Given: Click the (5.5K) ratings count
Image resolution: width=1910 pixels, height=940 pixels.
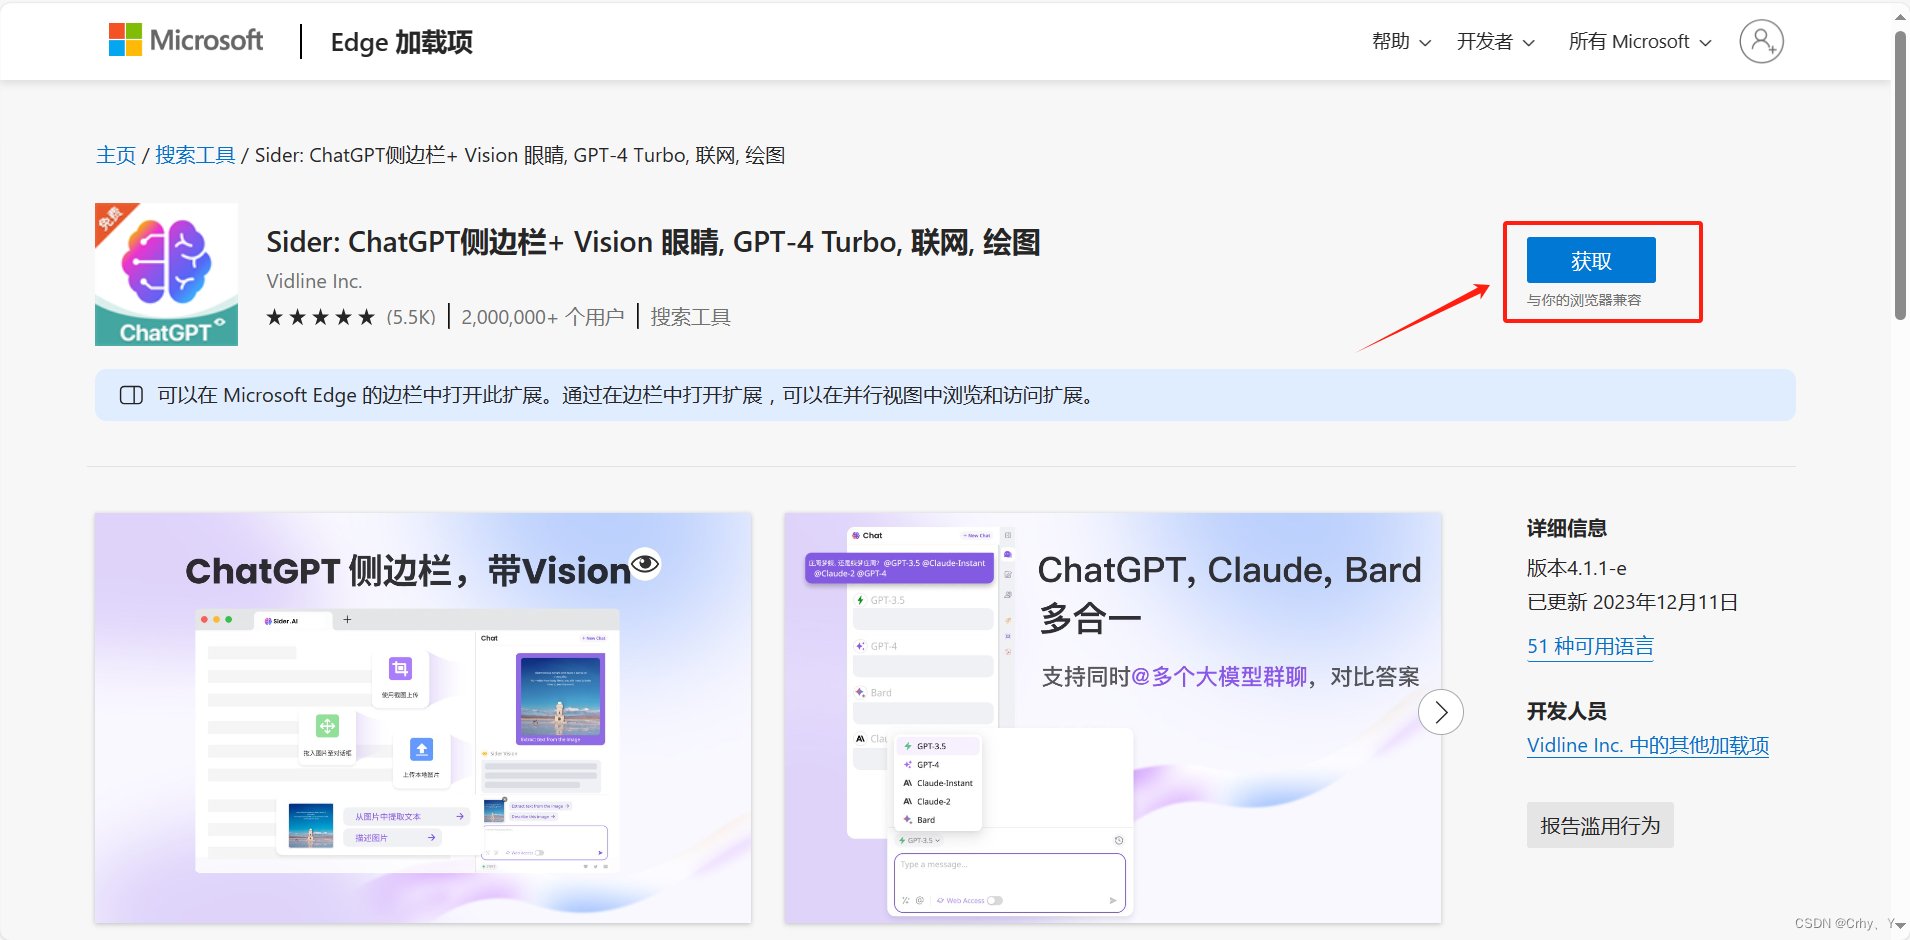Looking at the screenshot, I should click(x=411, y=317).
